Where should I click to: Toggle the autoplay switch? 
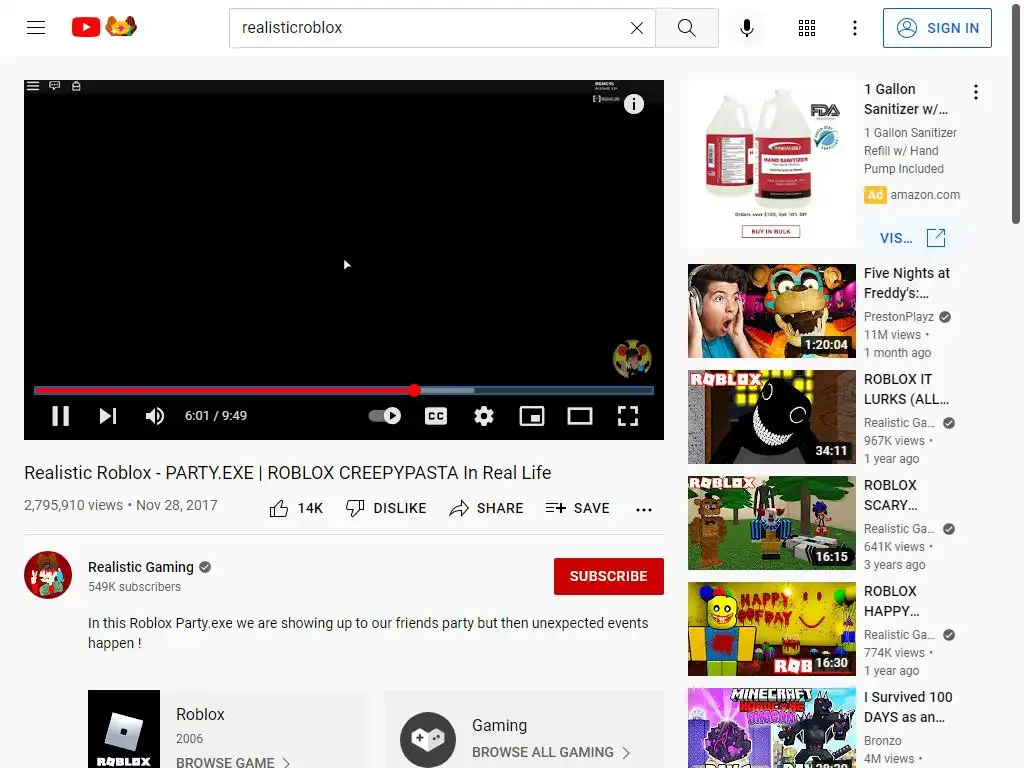385,416
